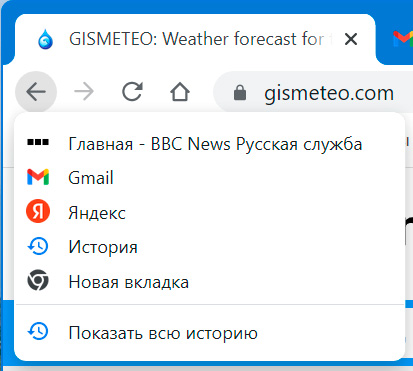Click the Back navigation arrow button
This screenshot has height=371, width=413.
point(36,91)
